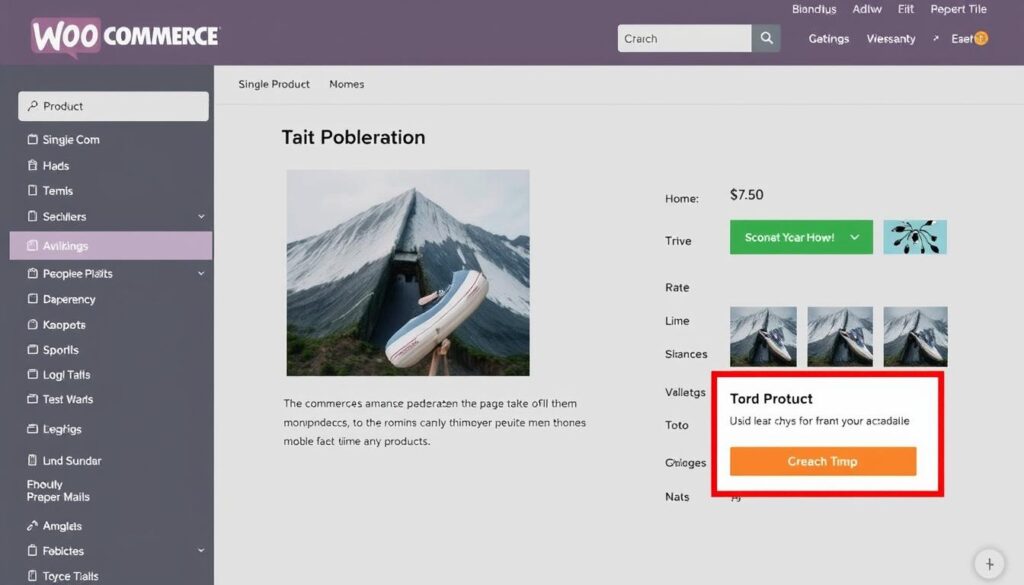Click the Amglats sidebar icon
Viewport: 1024px width, 585px height.
click(32, 526)
